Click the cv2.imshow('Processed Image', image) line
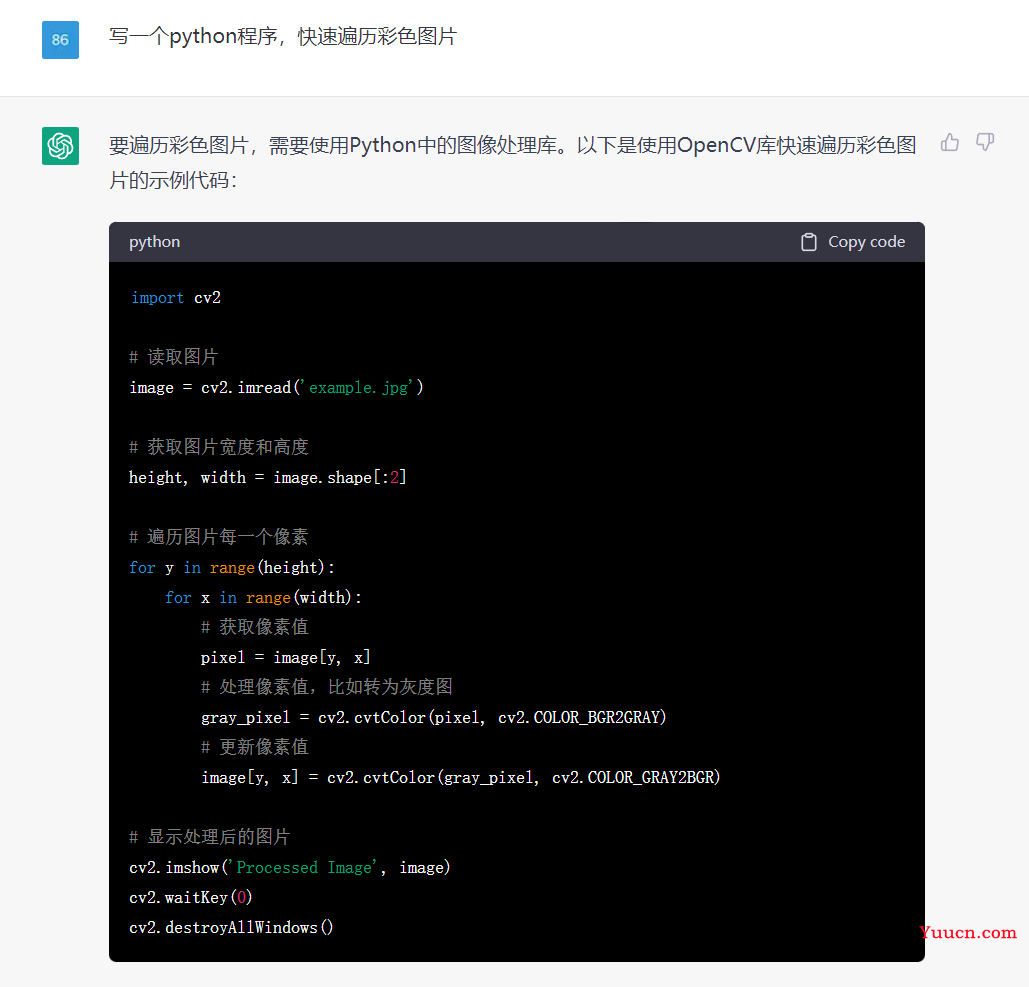 [x=289, y=868]
